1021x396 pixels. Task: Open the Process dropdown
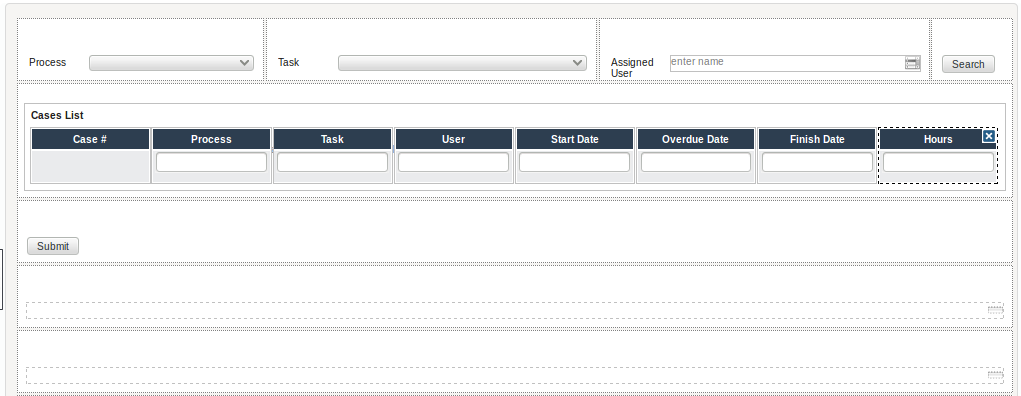point(171,63)
